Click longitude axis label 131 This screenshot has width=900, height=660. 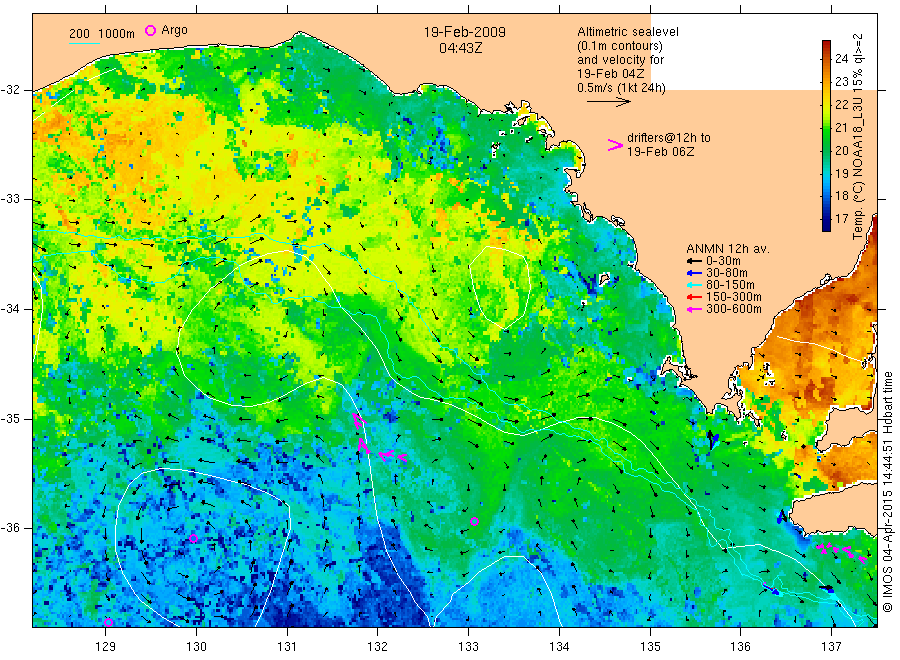(287, 647)
